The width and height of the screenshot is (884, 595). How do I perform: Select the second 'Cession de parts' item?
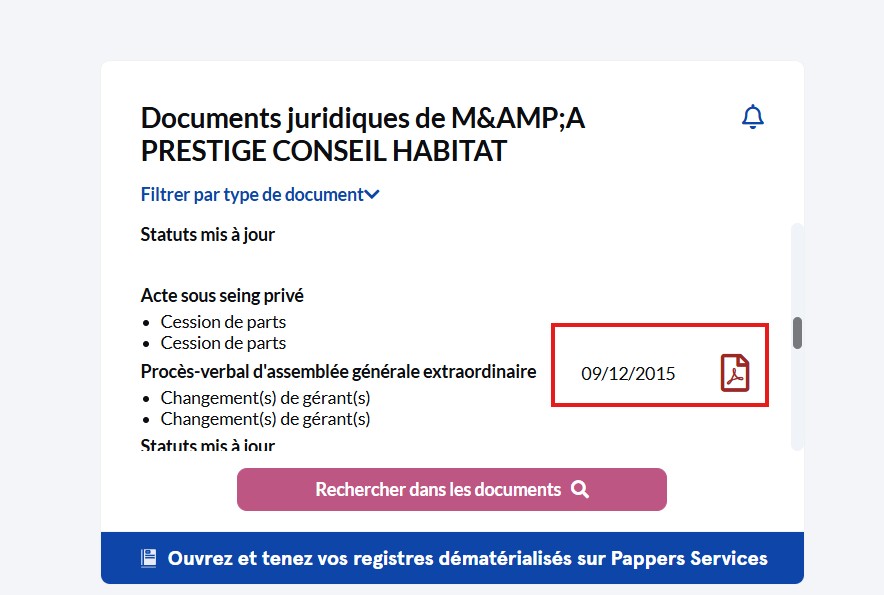tap(223, 343)
